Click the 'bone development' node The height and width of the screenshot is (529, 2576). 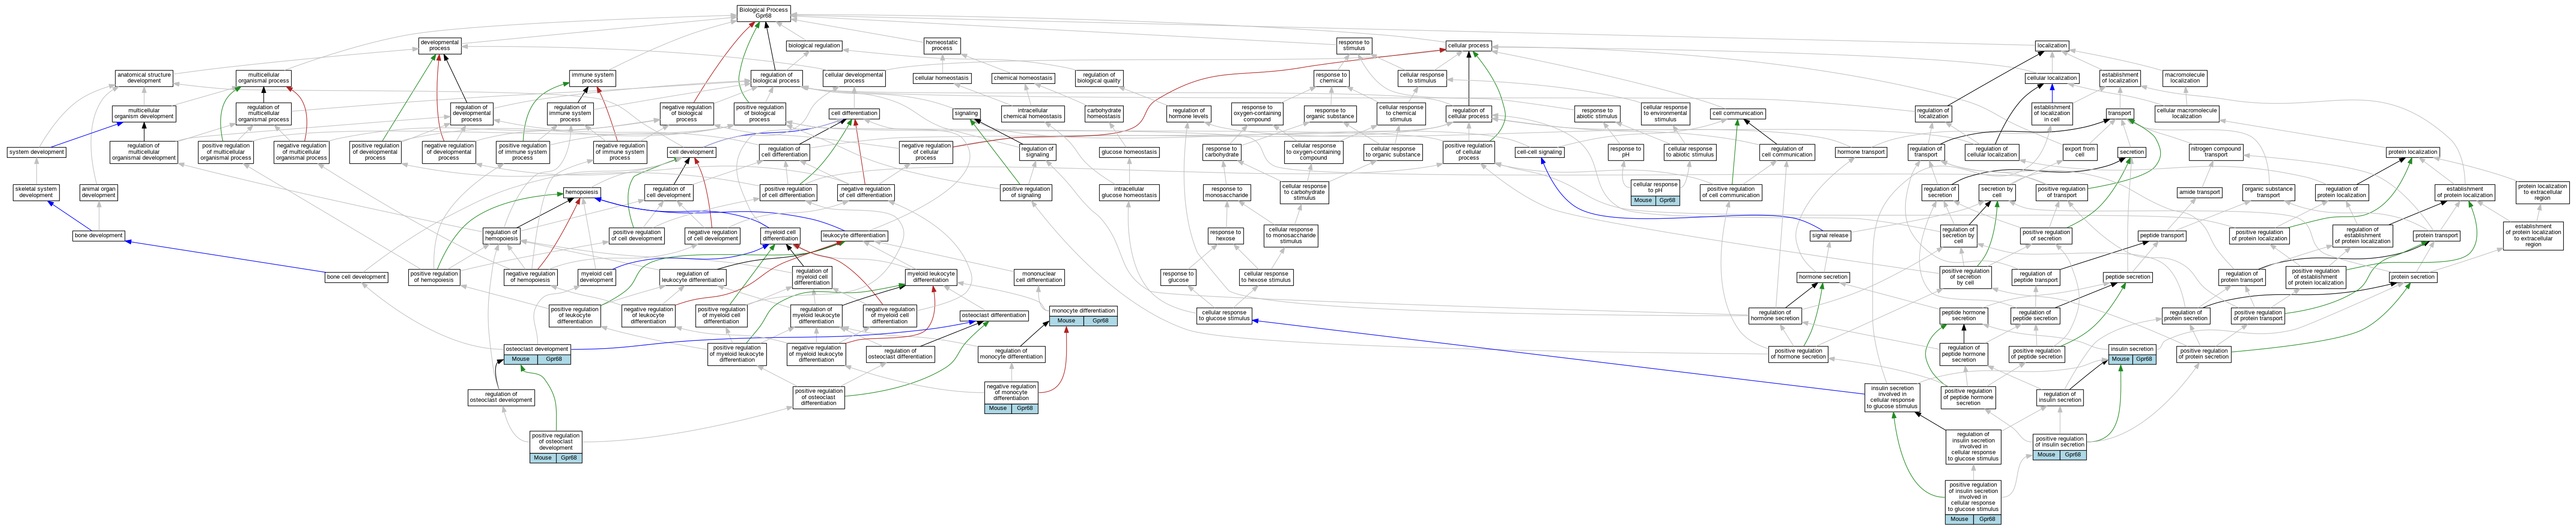pos(99,236)
